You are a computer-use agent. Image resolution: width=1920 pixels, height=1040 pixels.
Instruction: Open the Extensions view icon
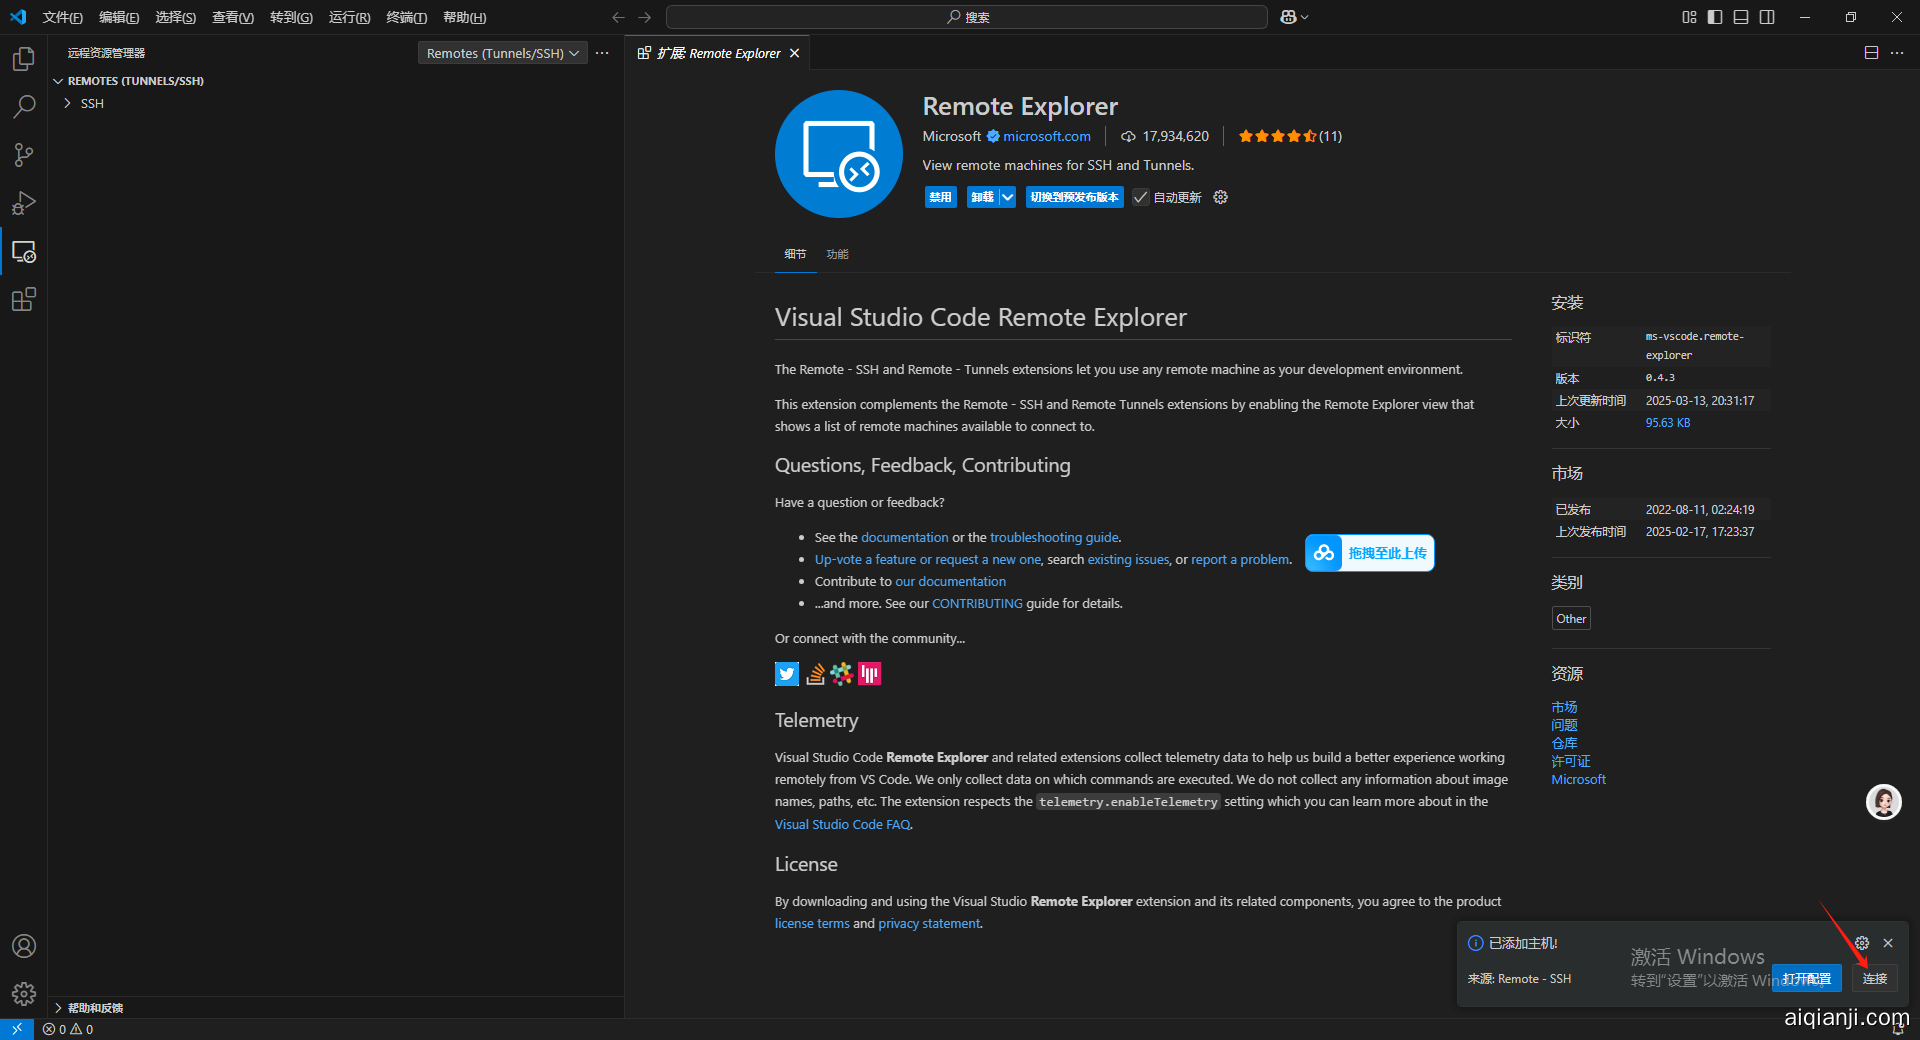click(x=24, y=299)
